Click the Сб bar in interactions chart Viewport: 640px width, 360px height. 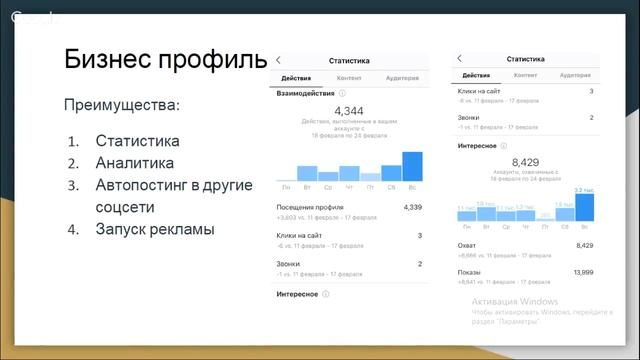click(x=391, y=173)
